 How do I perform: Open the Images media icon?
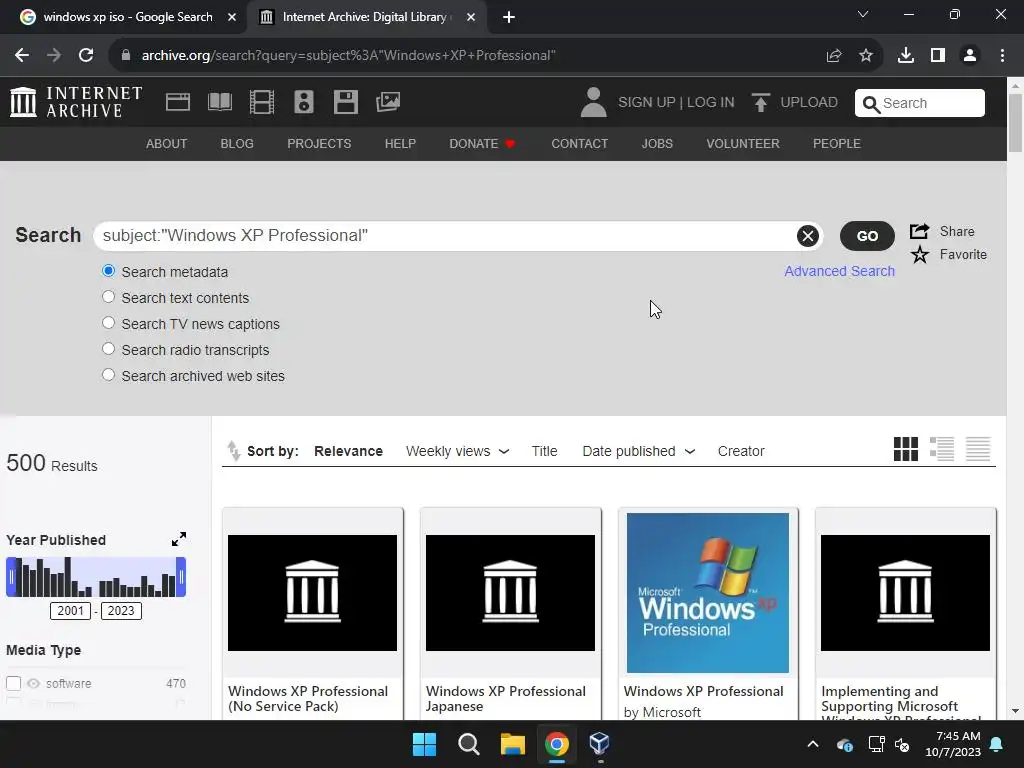click(x=388, y=102)
